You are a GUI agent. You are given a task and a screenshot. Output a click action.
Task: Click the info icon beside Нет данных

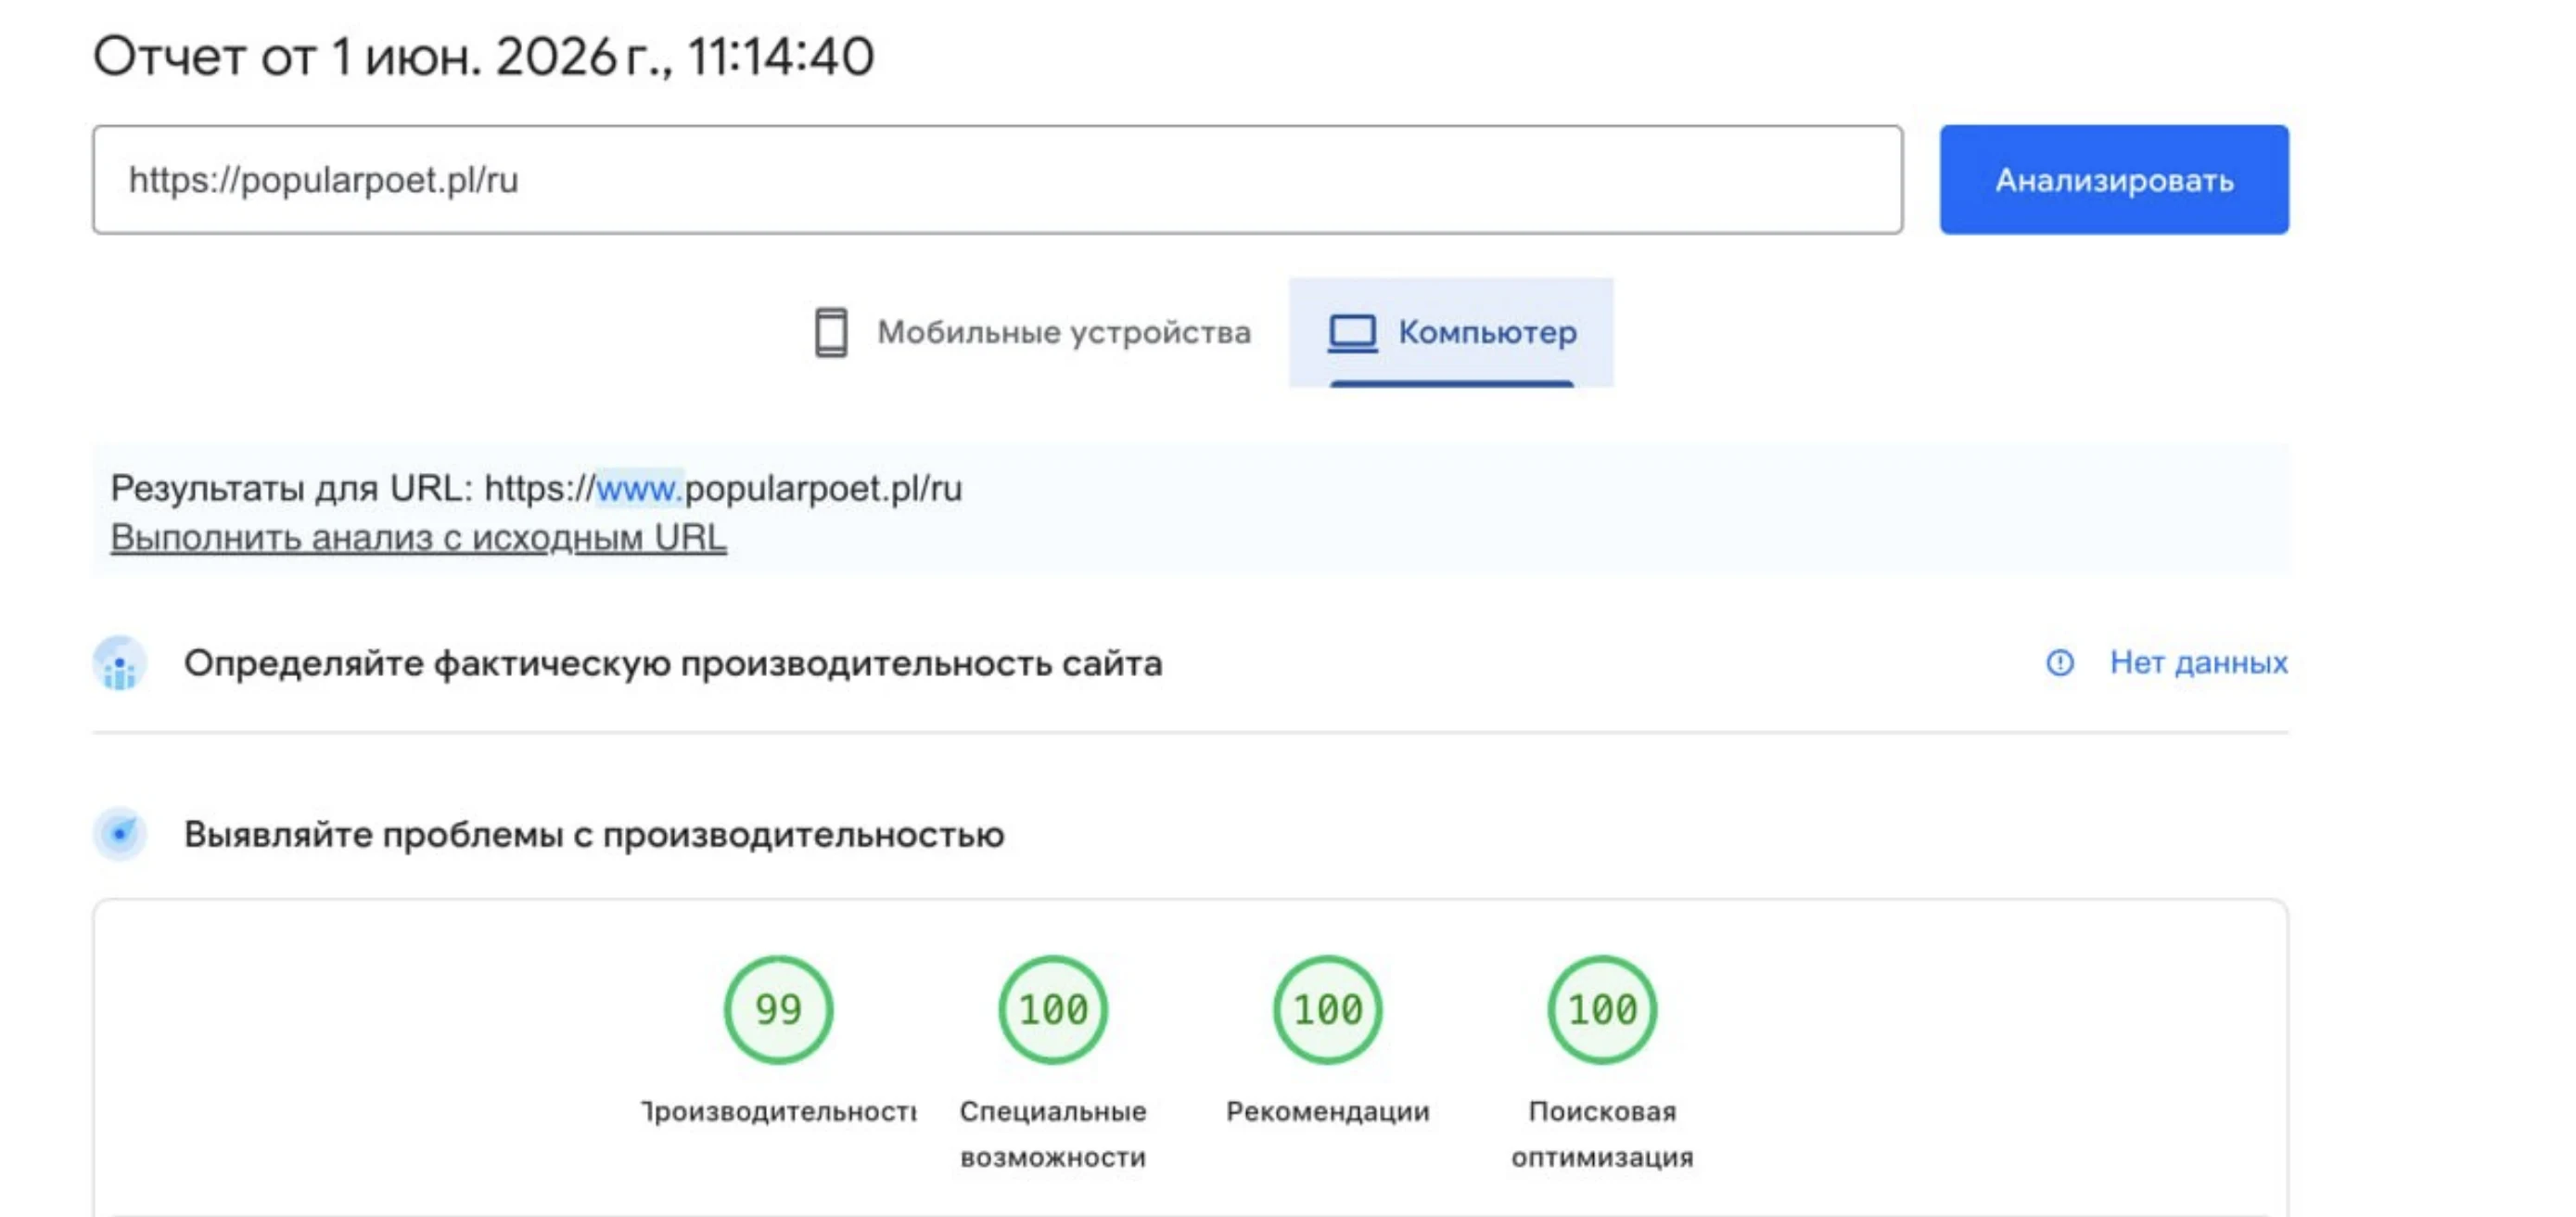2060,662
